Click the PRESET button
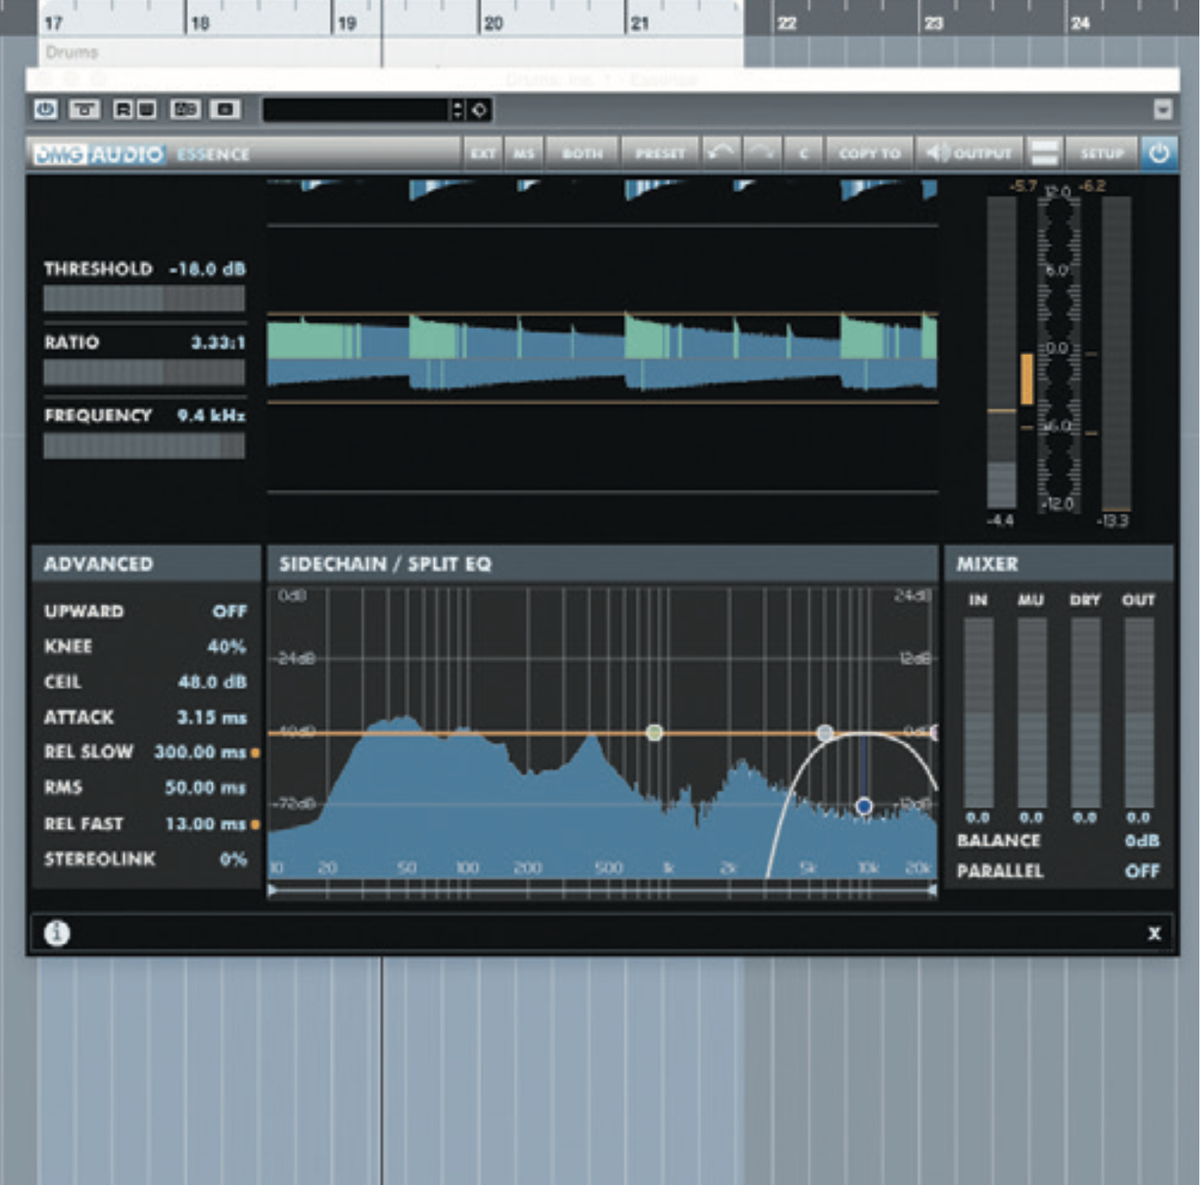The height and width of the screenshot is (1185, 1200). point(660,153)
